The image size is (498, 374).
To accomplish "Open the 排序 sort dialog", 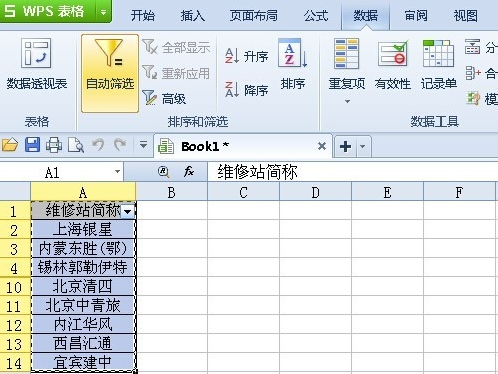I will coord(293,65).
